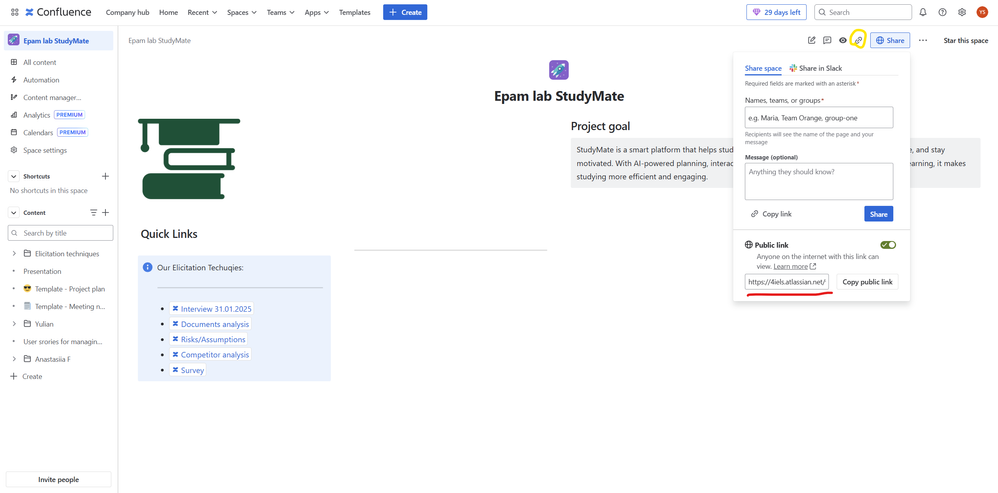
Task: Open the Presentation page in tree
Action: coord(42,271)
